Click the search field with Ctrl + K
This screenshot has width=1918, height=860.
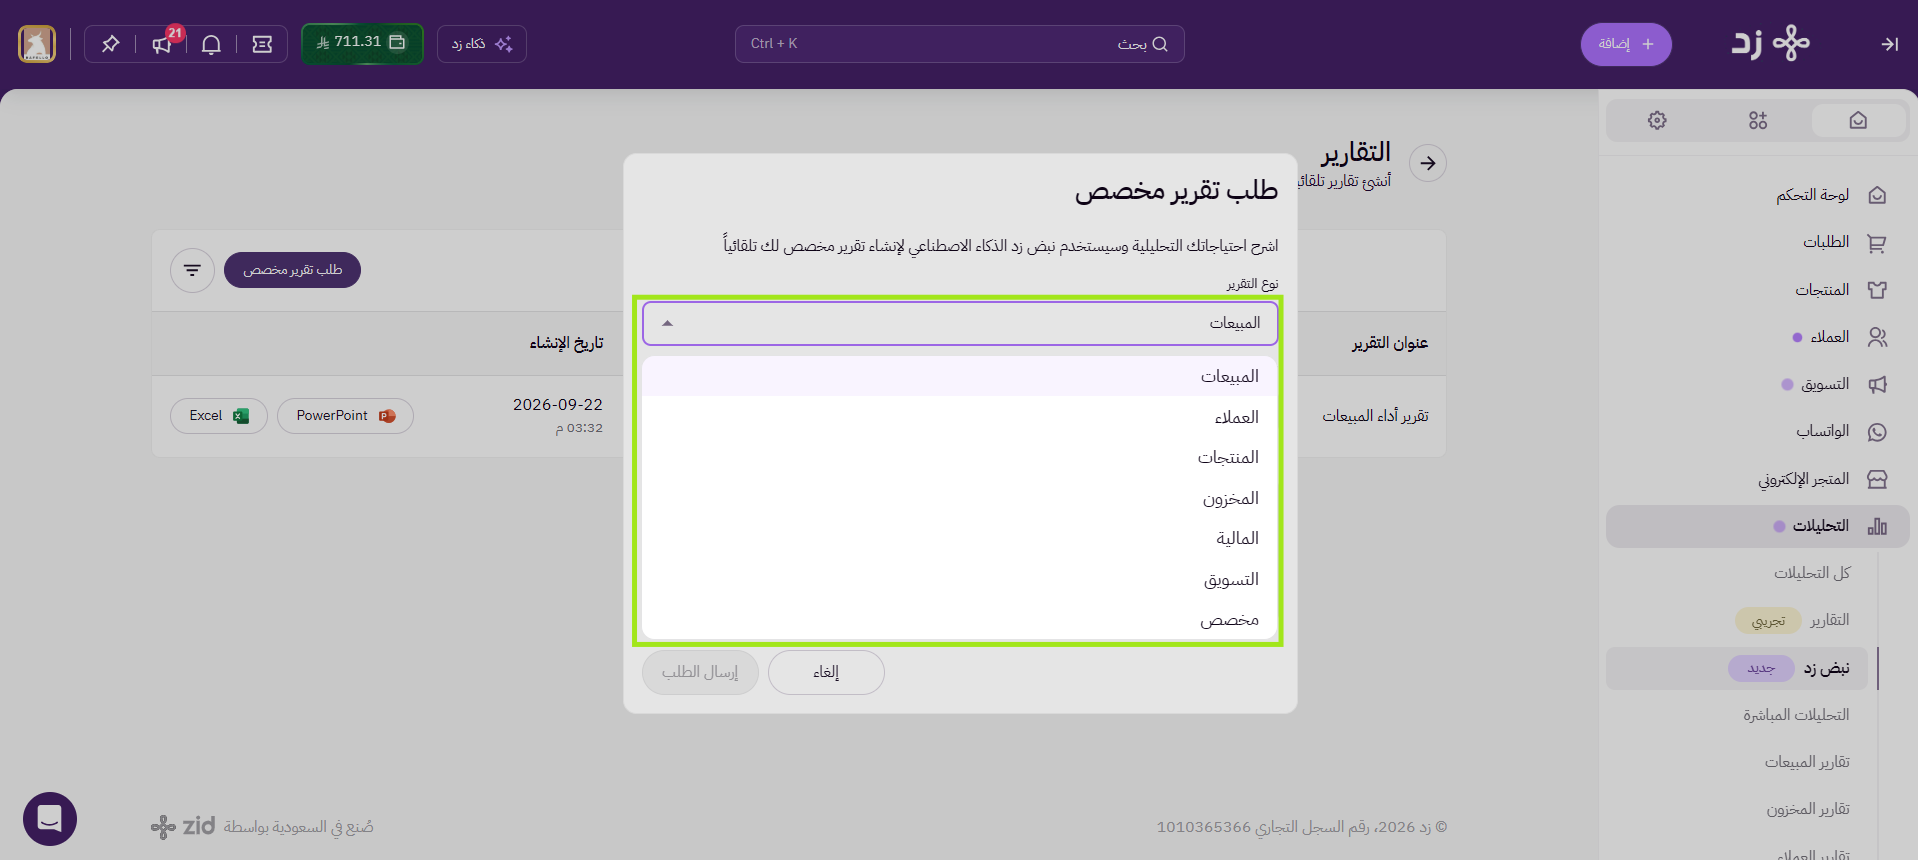click(x=959, y=44)
